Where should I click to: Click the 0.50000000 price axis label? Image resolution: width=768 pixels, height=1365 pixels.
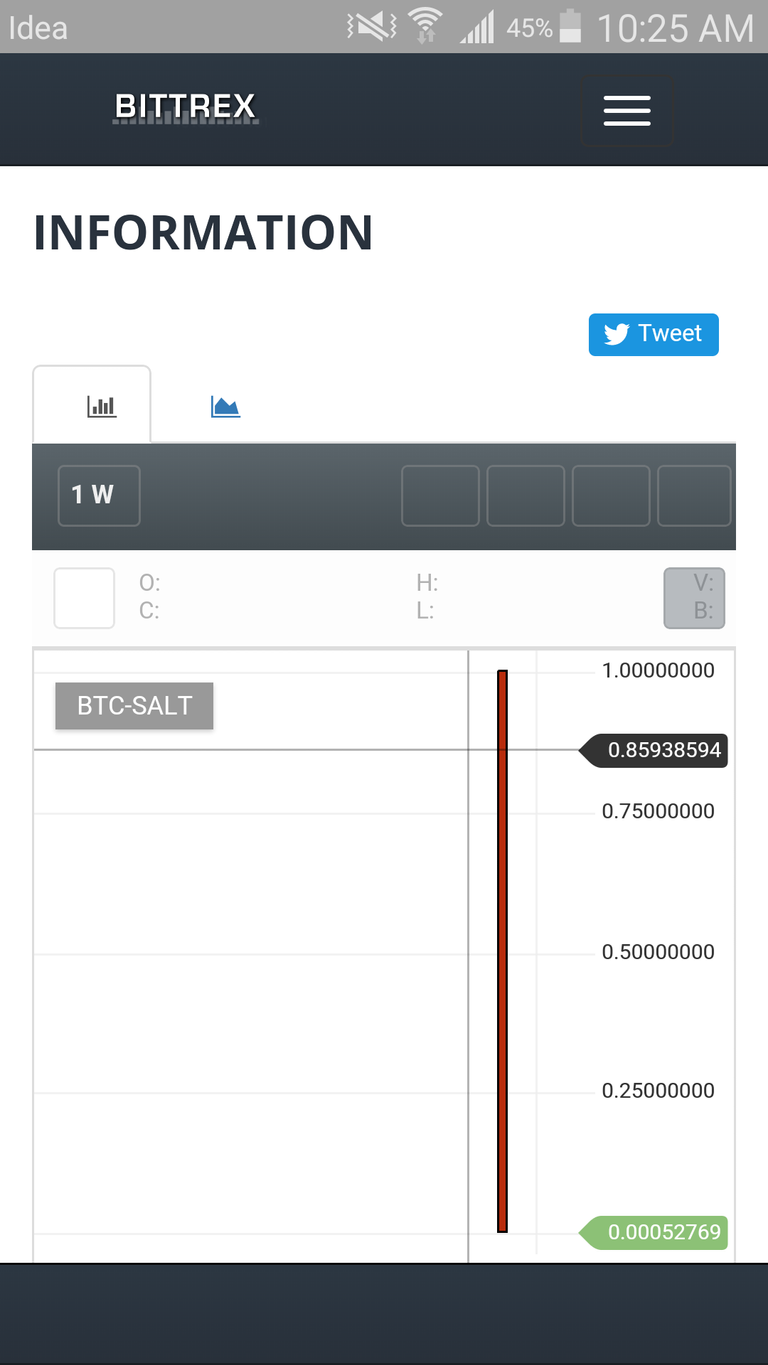pos(658,952)
